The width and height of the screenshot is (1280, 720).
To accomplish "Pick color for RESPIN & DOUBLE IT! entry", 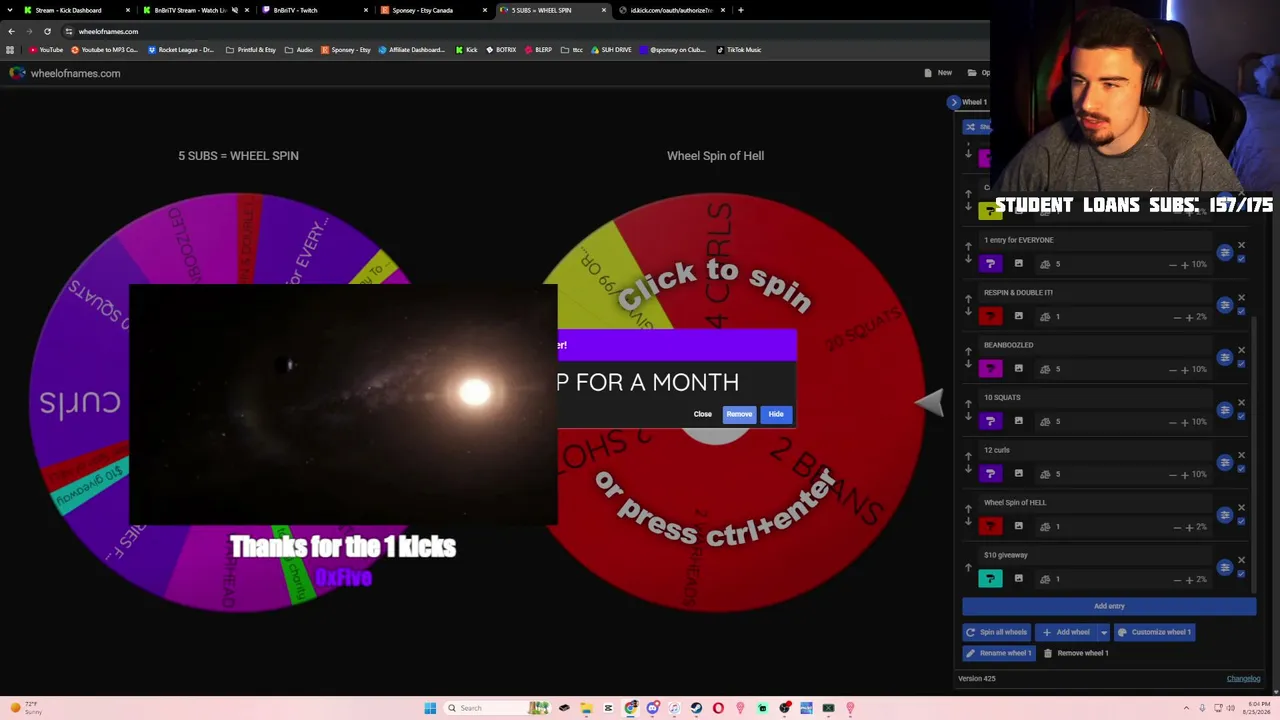I will (x=990, y=316).
